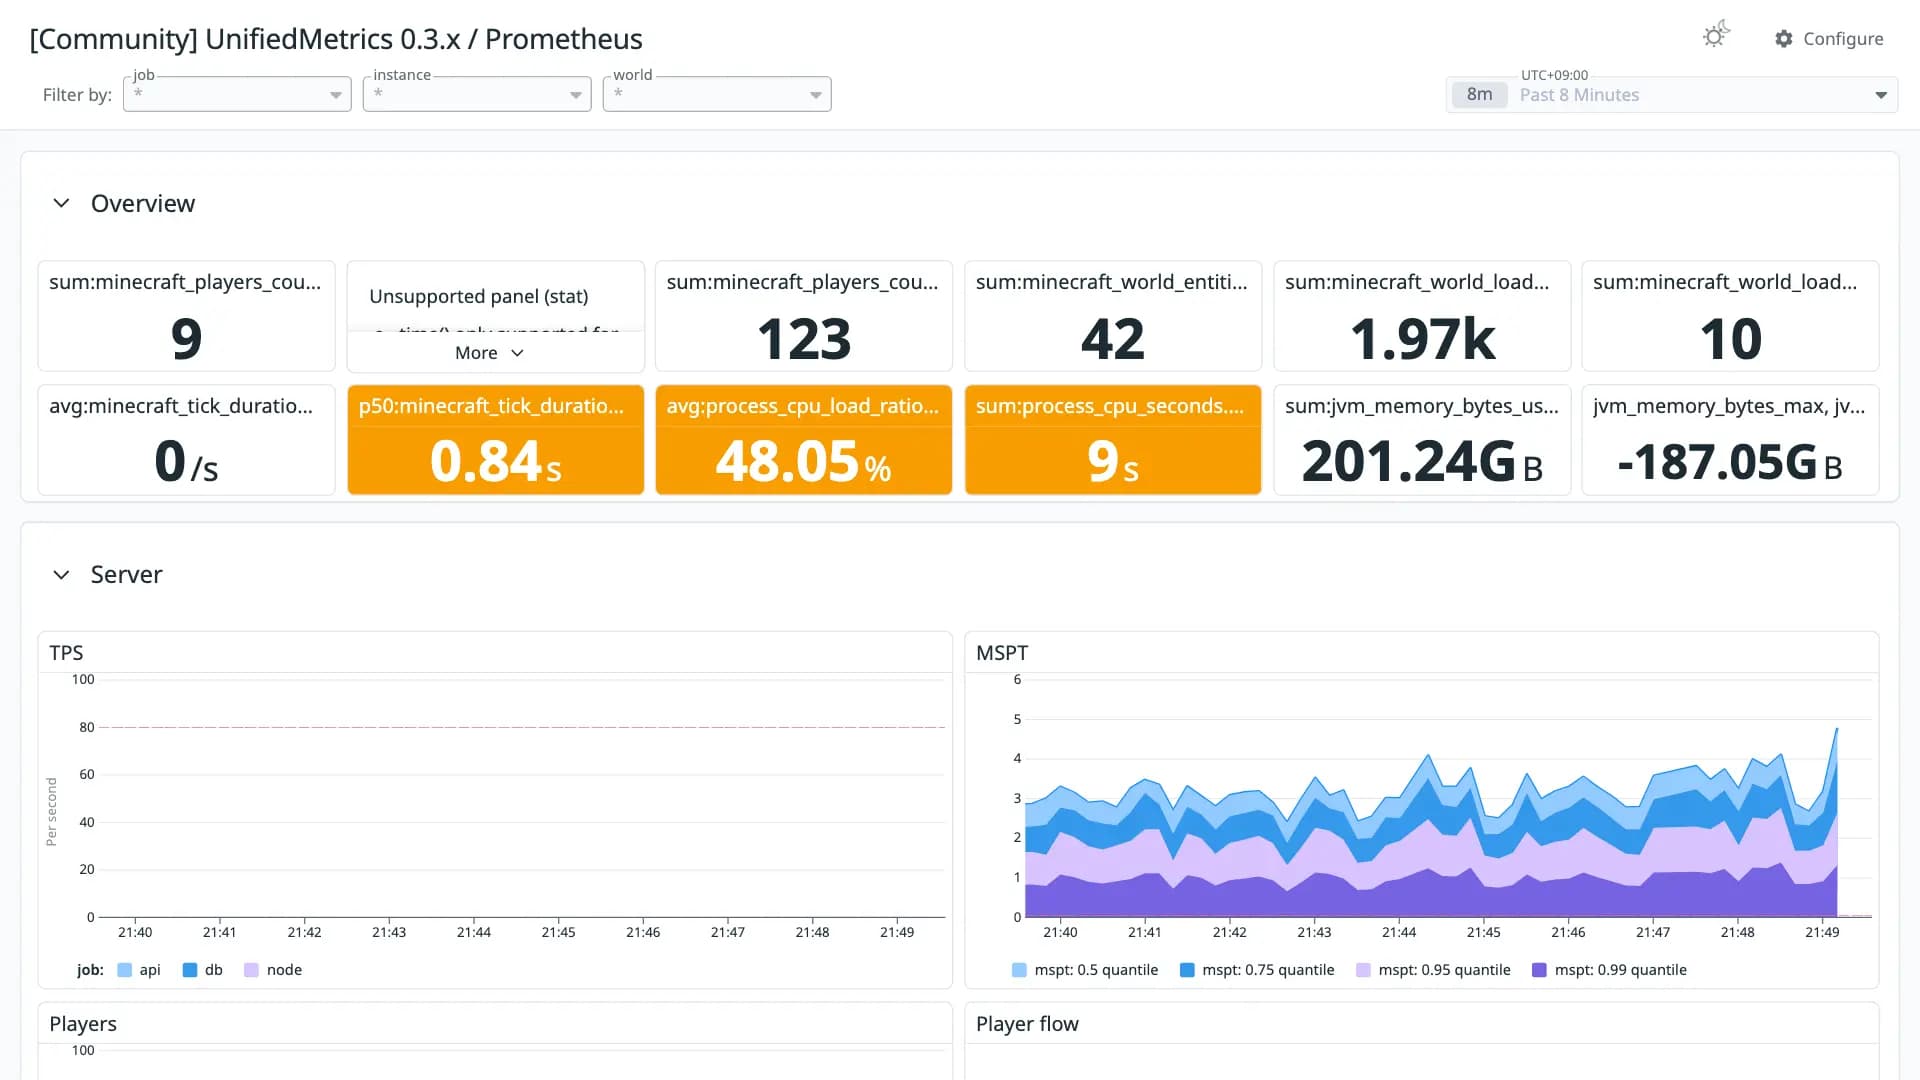This screenshot has height=1080, width=1920.
Task: Open the JVM memory -187.05G widget
Action: pos(1730,440)
